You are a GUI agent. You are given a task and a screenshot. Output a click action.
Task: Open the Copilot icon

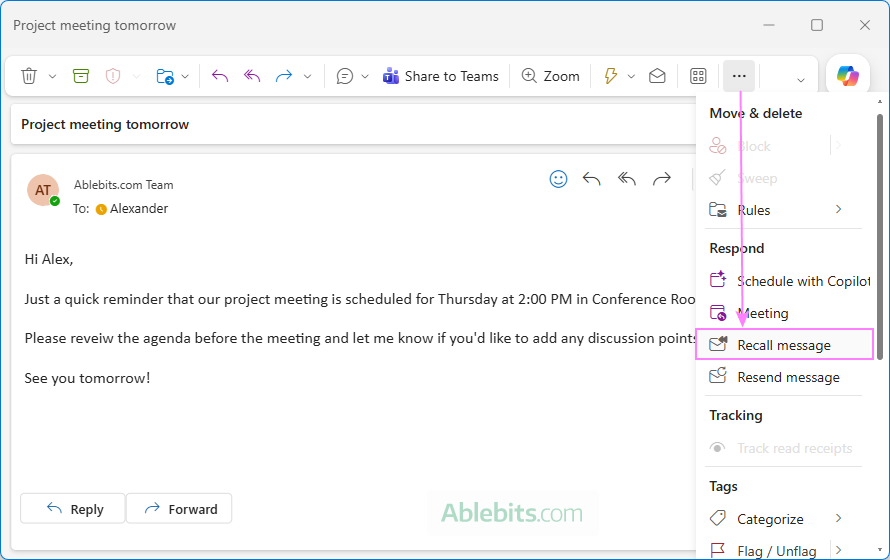point(847,76)
